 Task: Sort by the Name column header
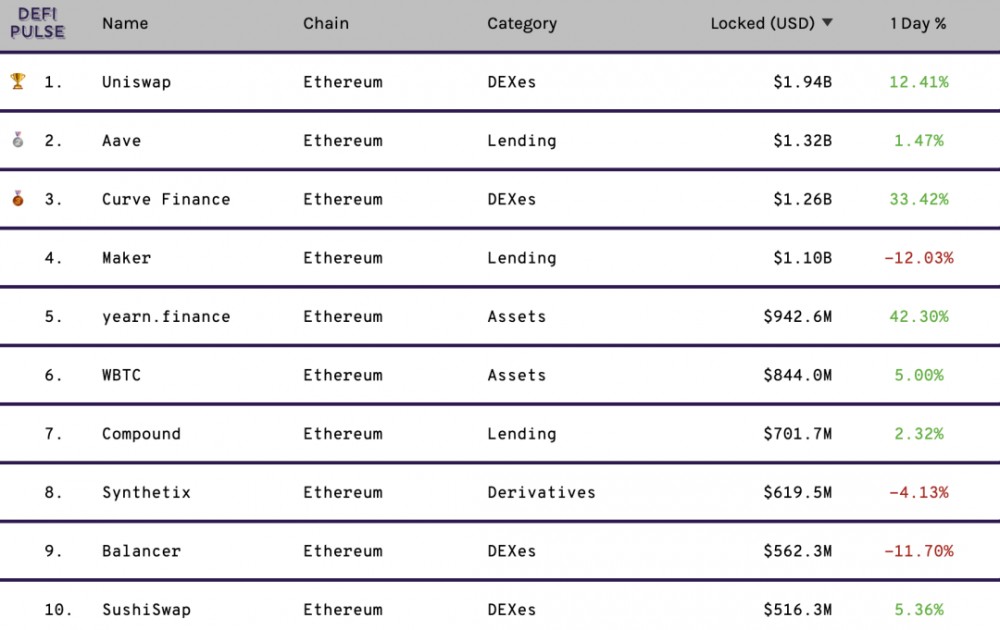coord(124,23)
